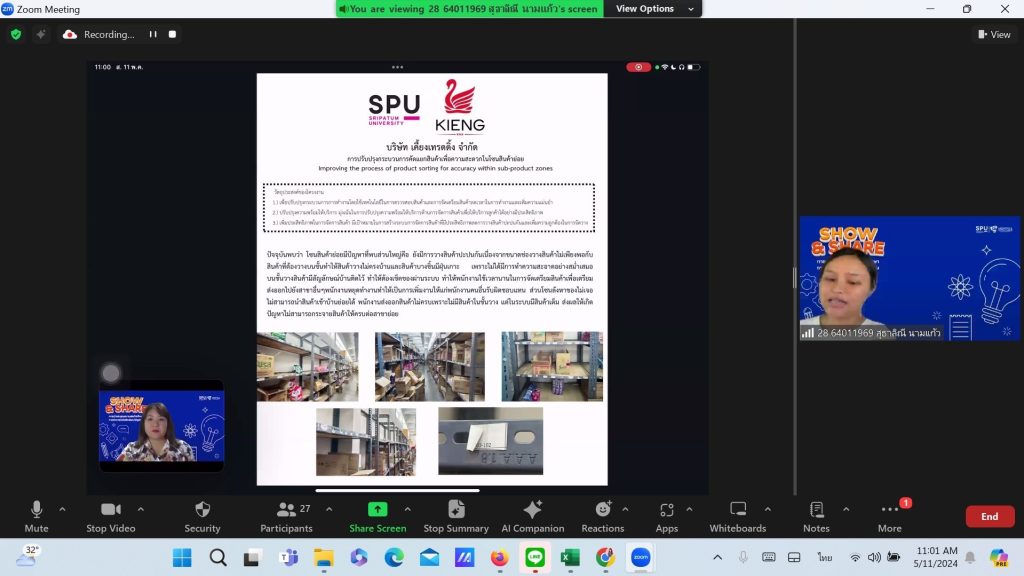Open the More menu with notification badge
The height and width of the screenshot is (576, 1024).
[x=890, y=517]
